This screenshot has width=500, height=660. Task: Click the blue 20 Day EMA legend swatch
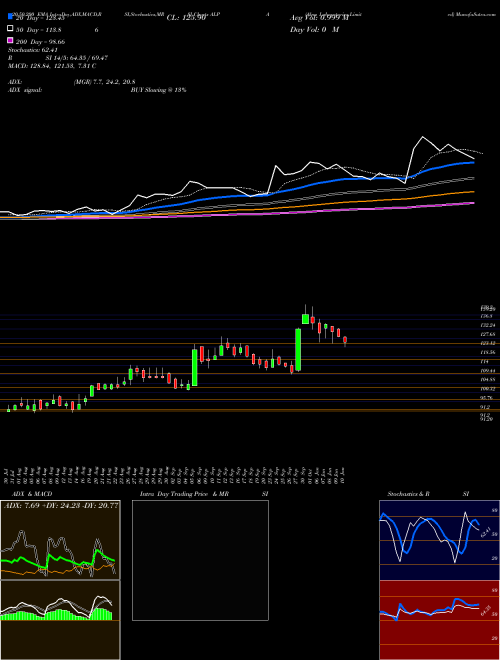(11, 17)
